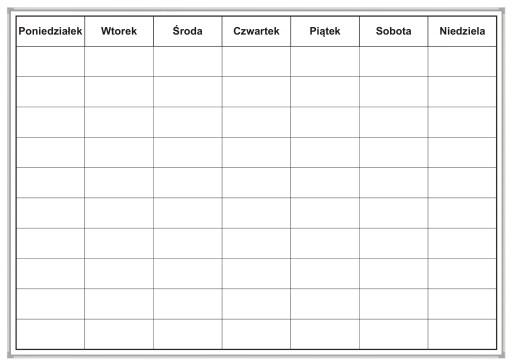512x364 pixels.
Task: Click the Piątek column header
Action: point(325,31)
